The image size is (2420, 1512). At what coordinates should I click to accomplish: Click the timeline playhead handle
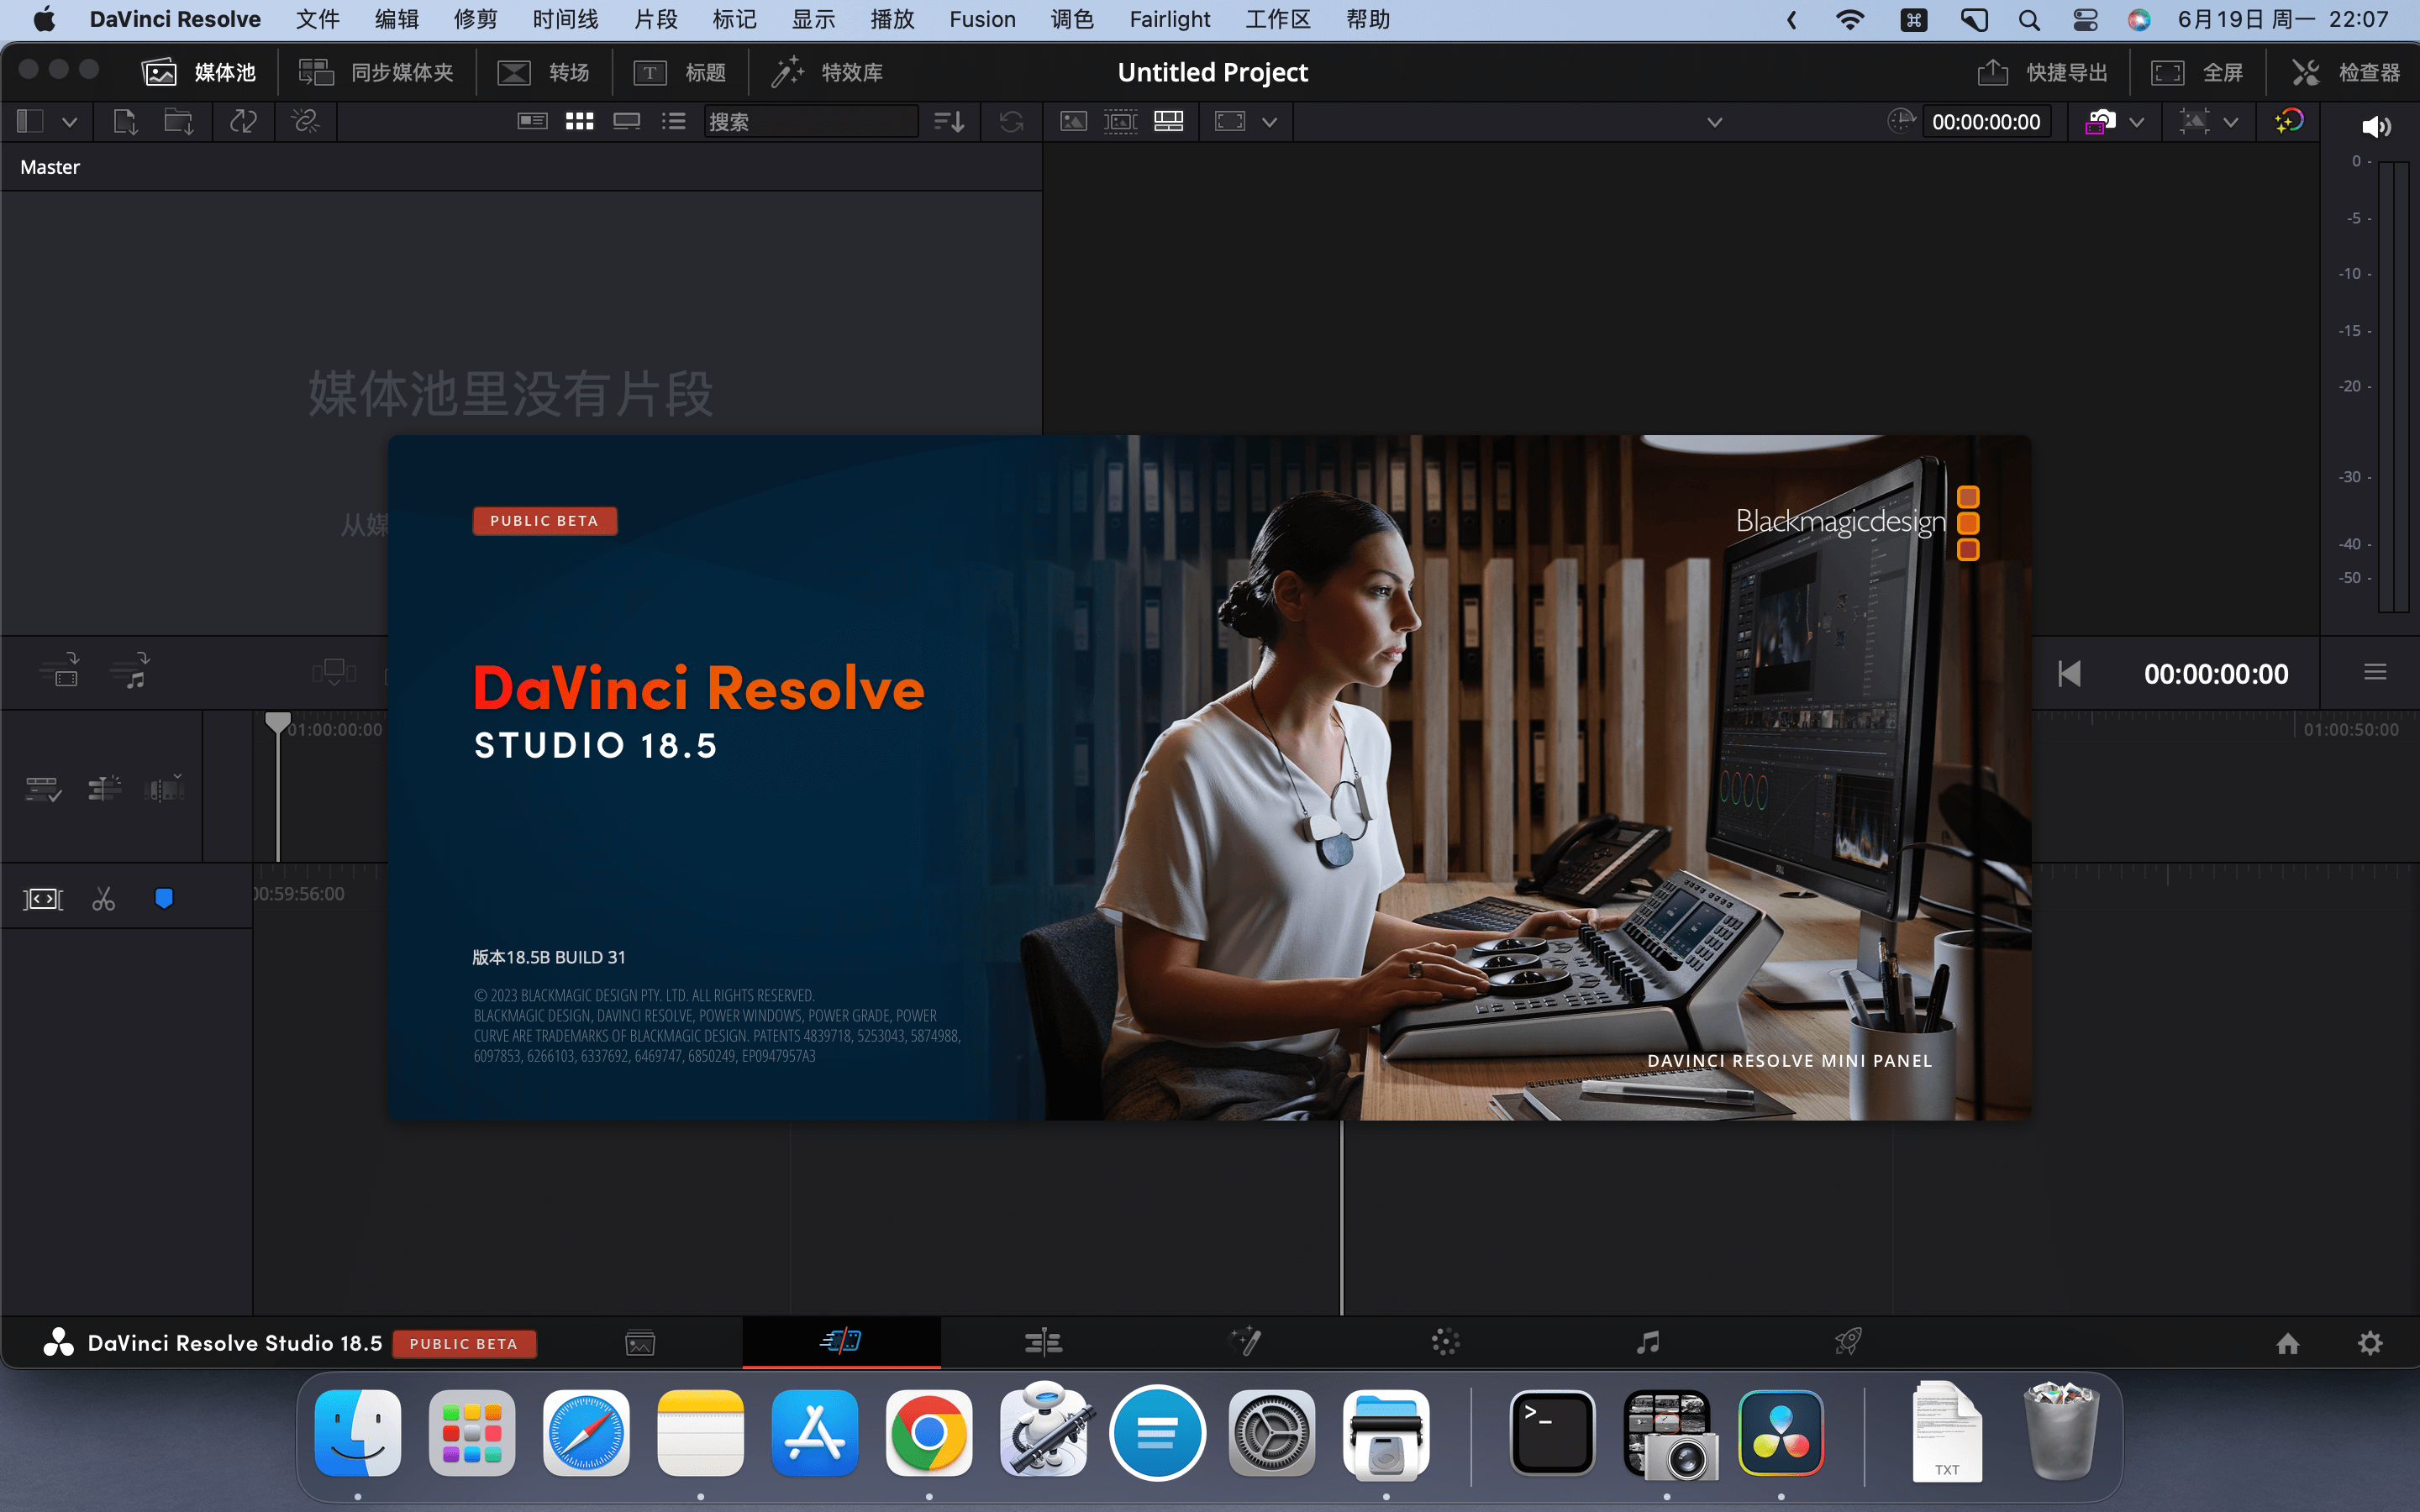277,723
